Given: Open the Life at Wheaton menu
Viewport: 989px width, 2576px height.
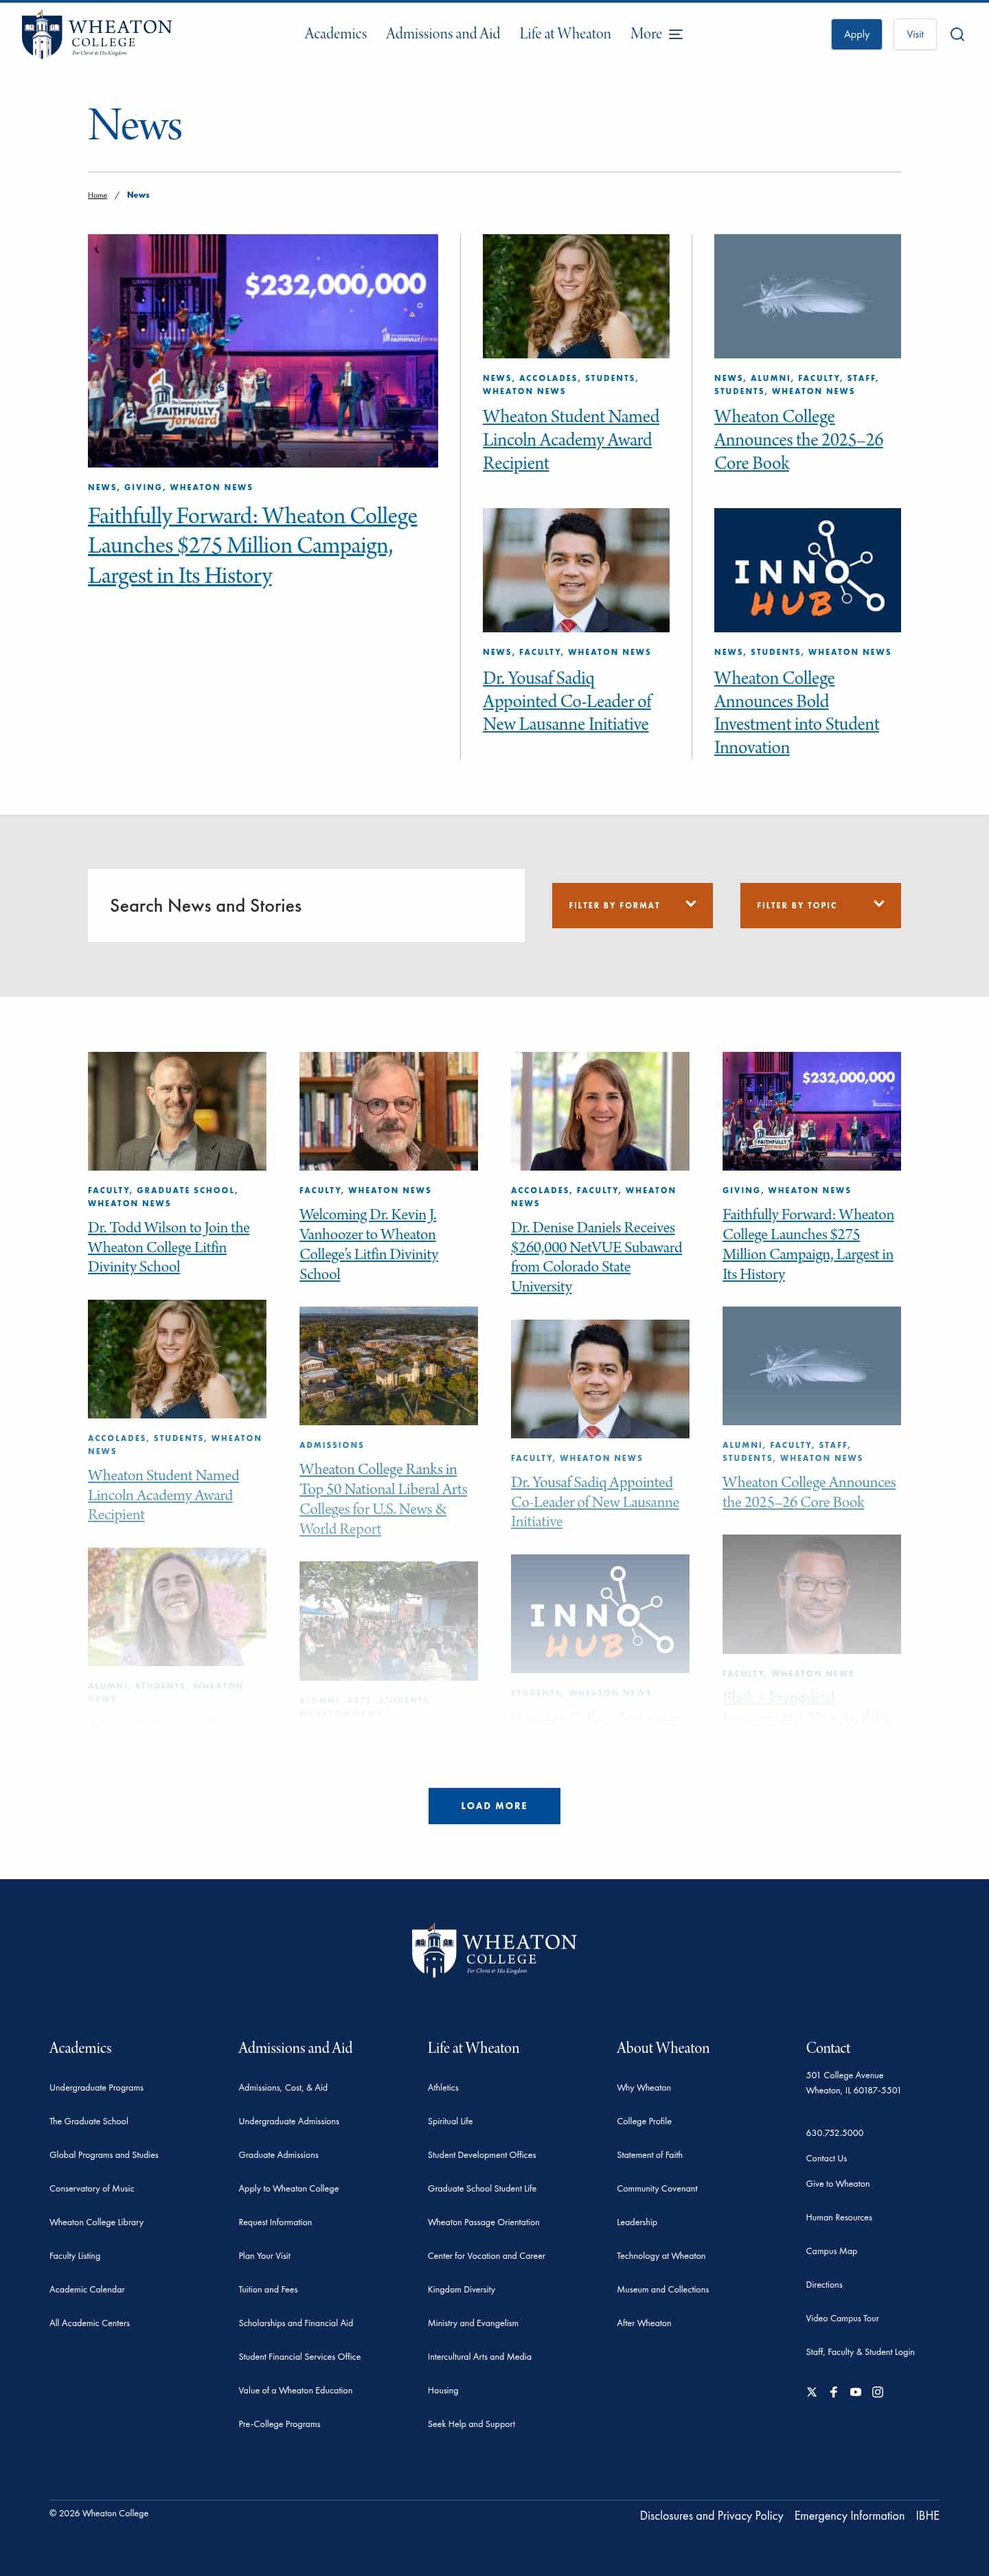Looking at the screenshot, I should point(565,34).
